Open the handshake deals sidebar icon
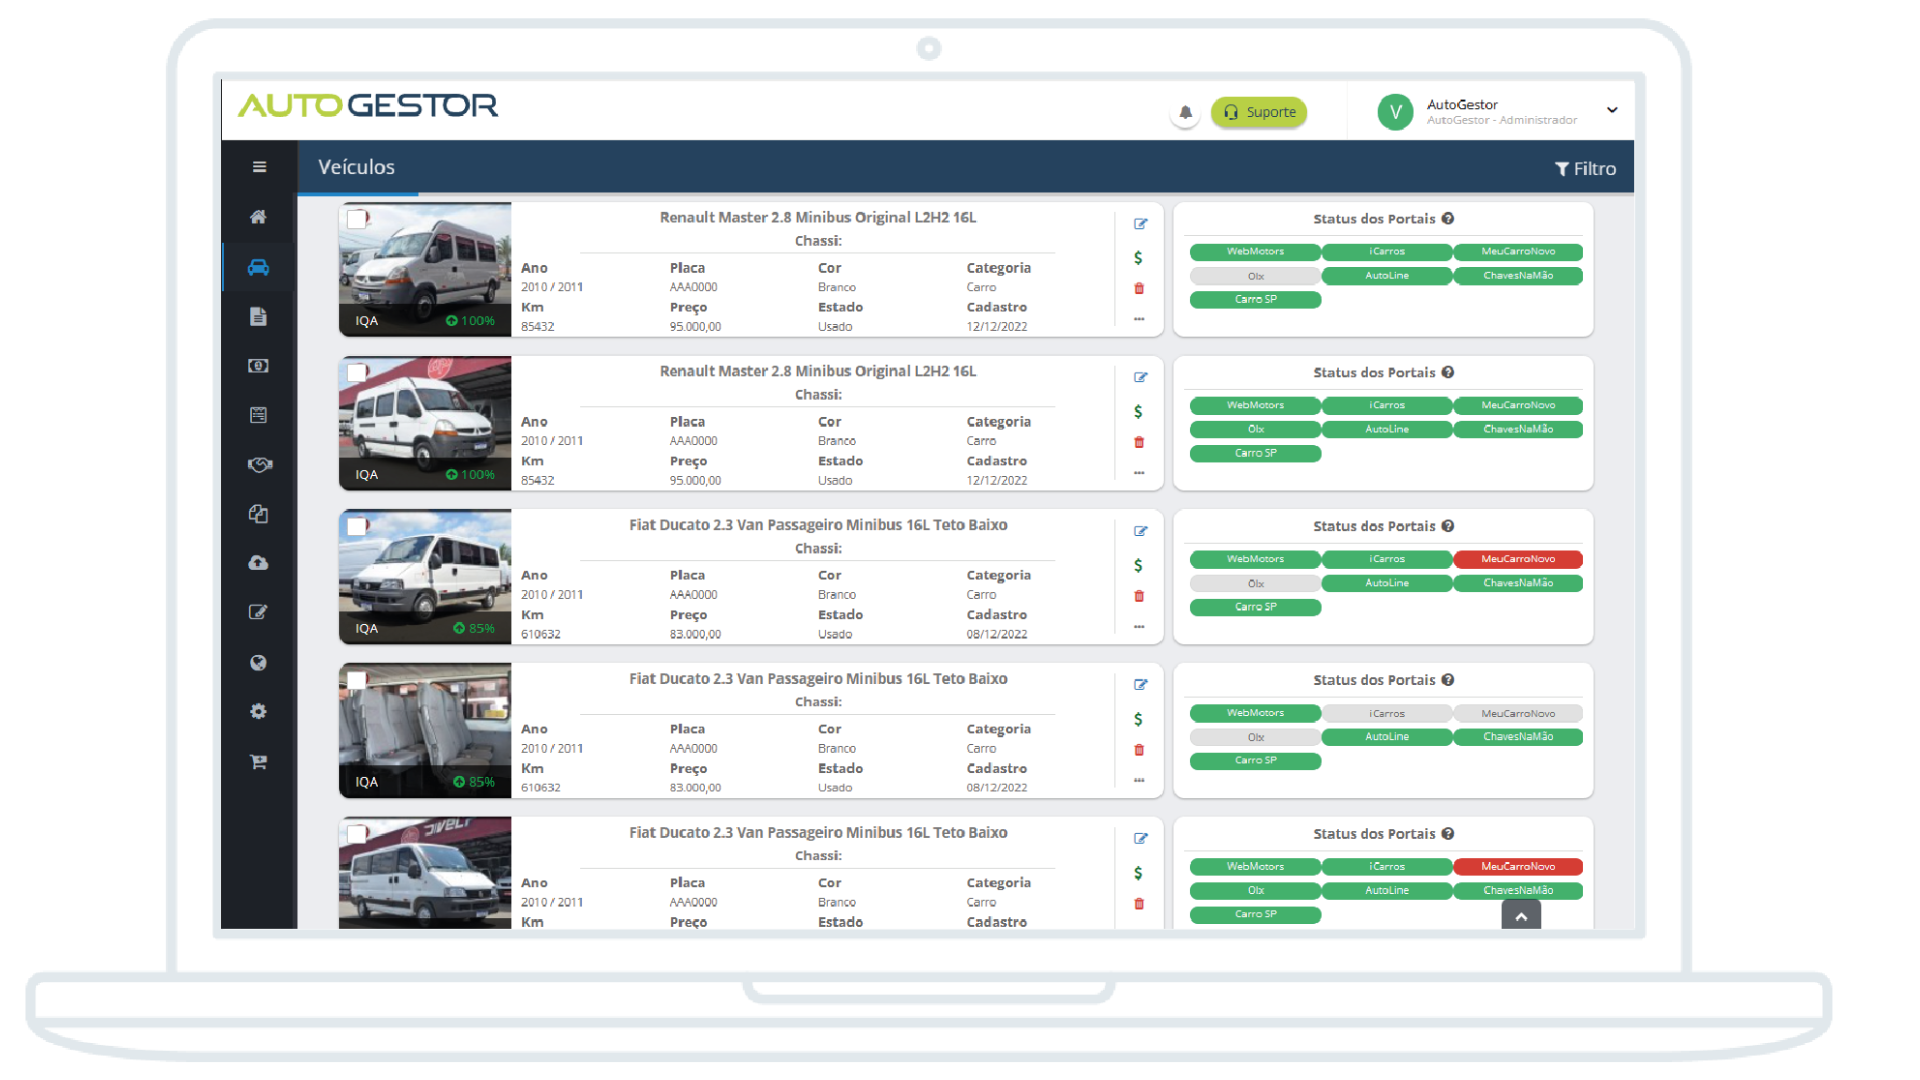 tap(259, 465)
